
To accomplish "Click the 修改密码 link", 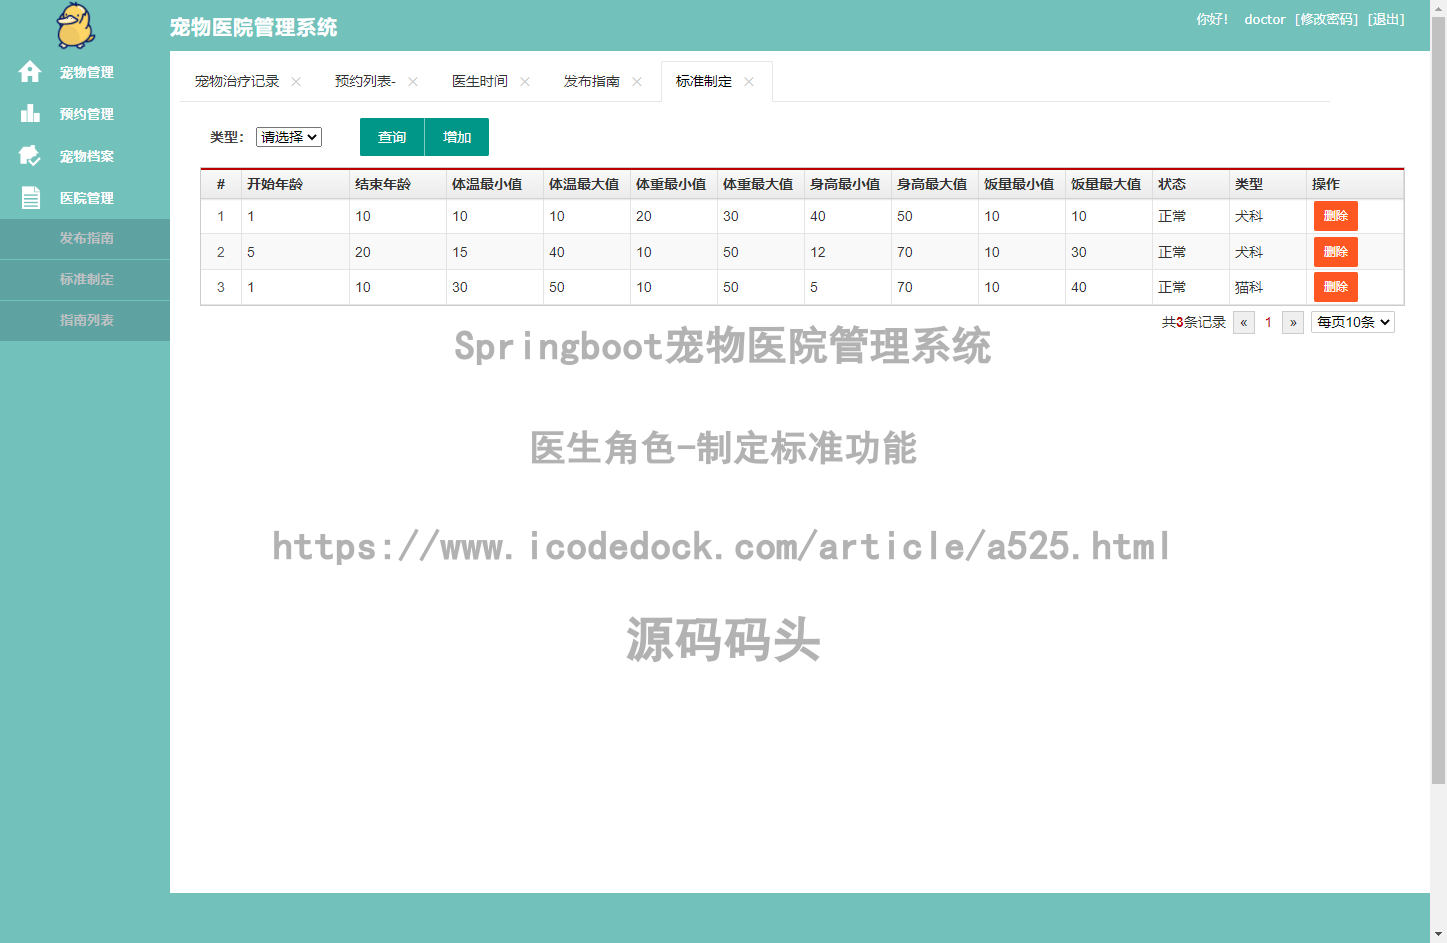I will (1326, 19).
